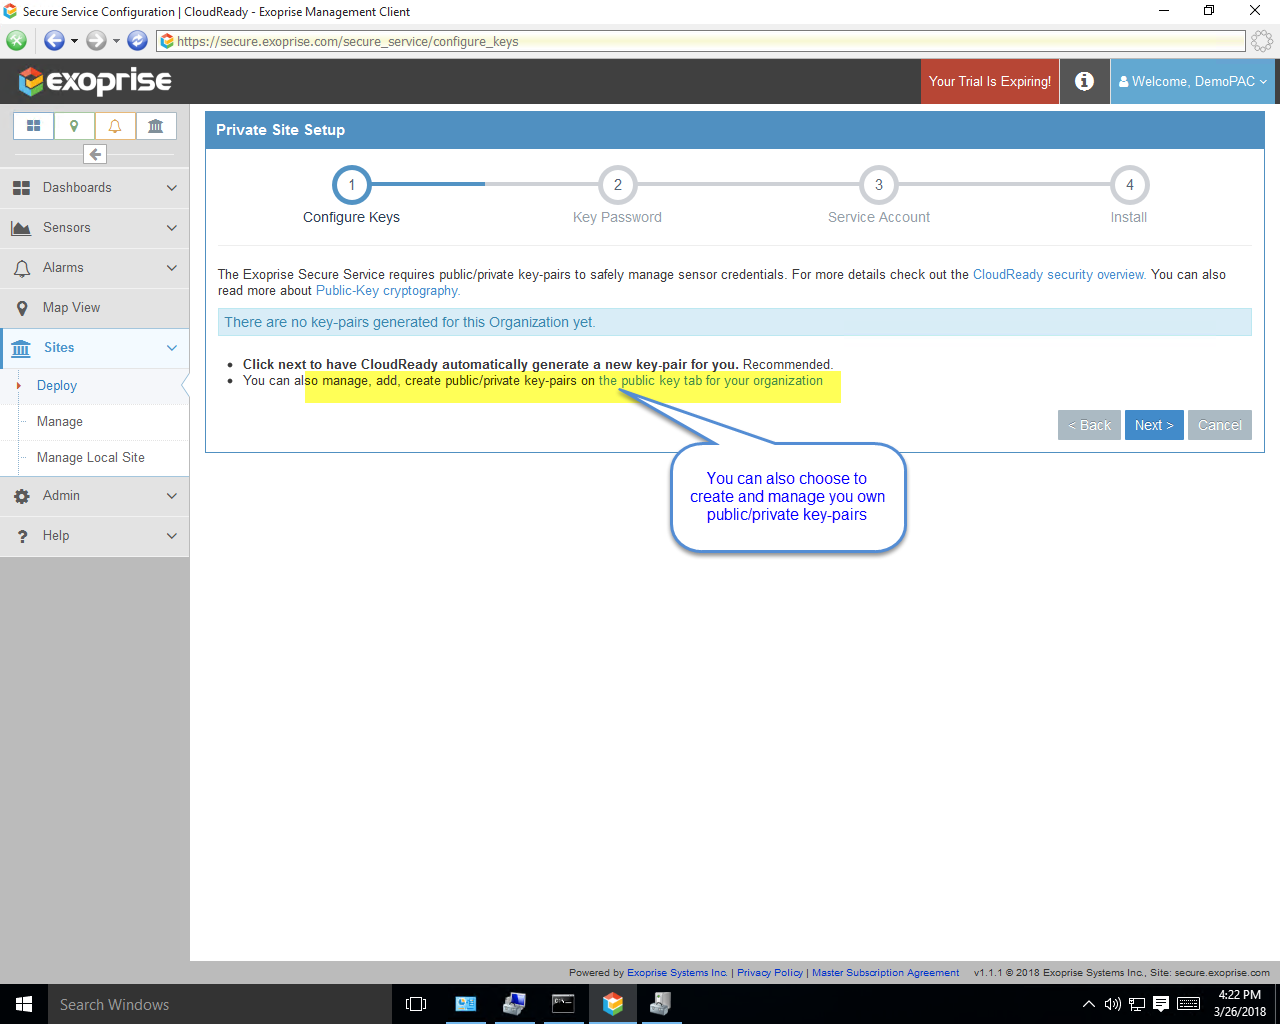Open the command prompt taskbar icon

click(564, 1004)
